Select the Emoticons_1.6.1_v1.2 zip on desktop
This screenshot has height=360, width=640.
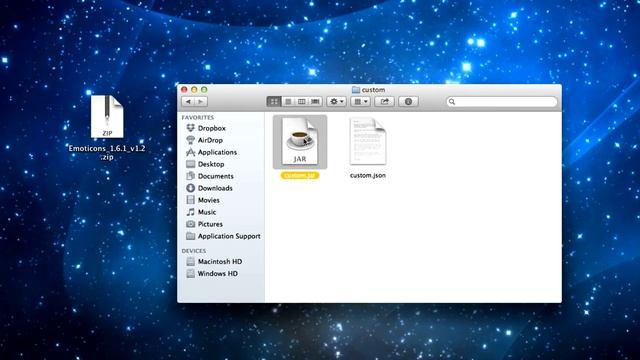click(x=107, y=117)
